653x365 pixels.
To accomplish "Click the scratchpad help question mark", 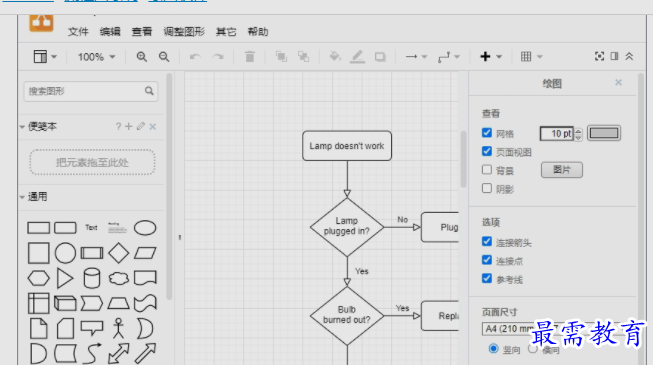I will coord(118,126).
